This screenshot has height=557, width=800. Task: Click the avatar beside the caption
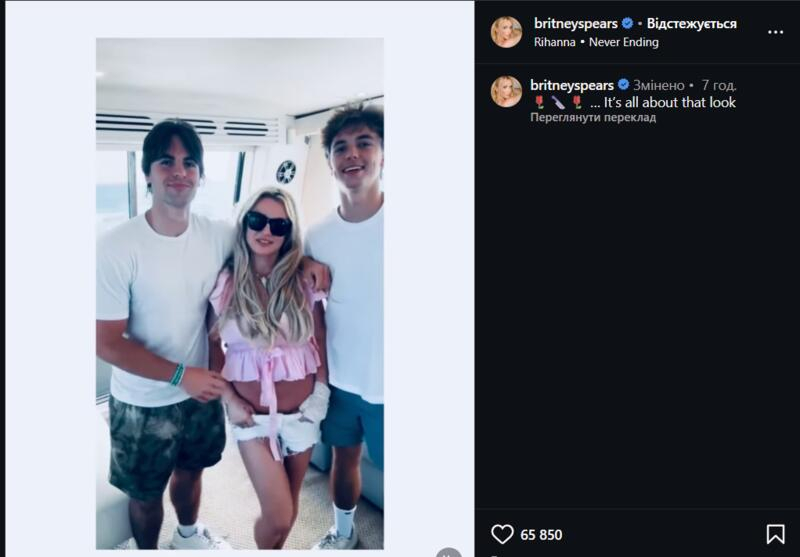click(506, 91)
